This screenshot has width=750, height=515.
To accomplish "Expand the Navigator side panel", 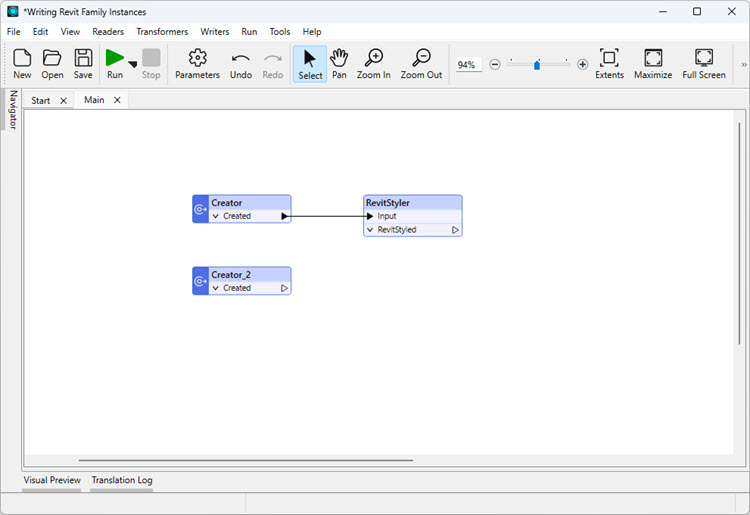I will 13,110.
